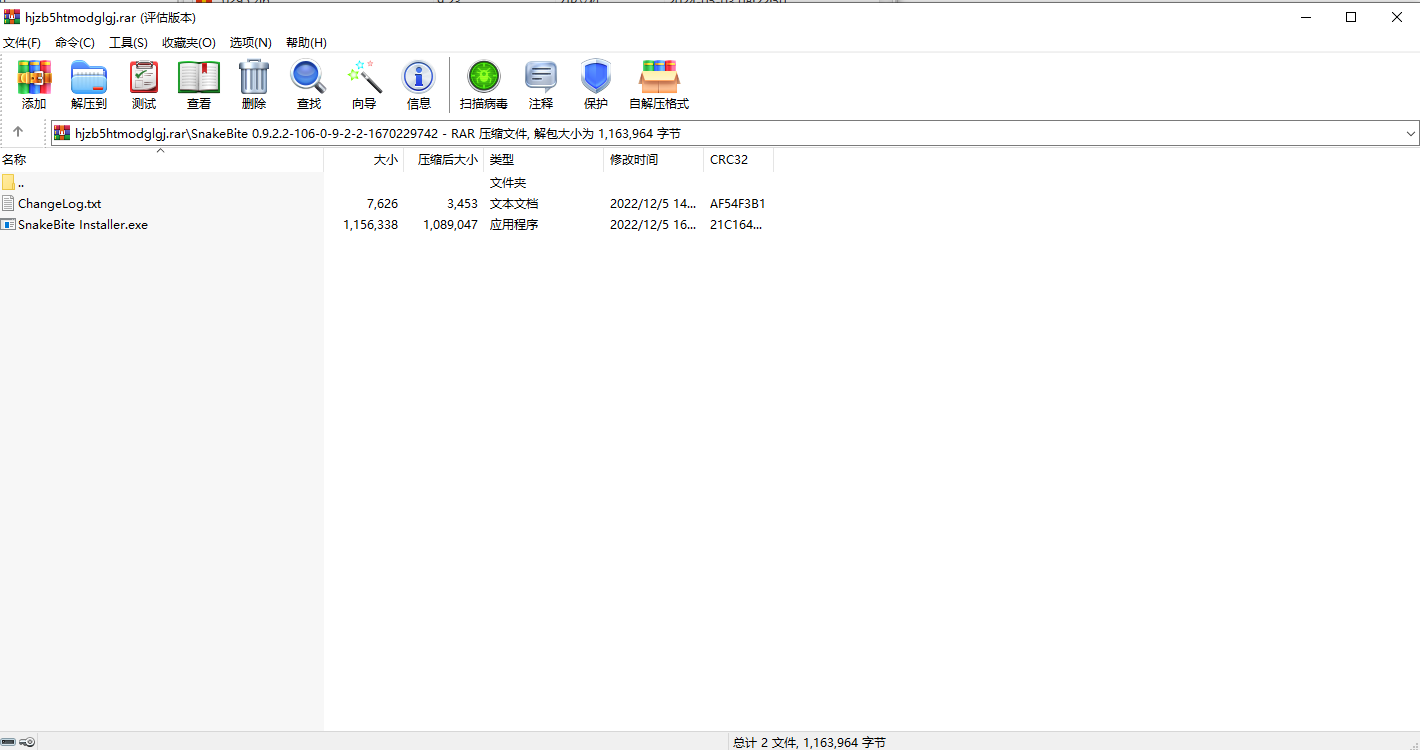
Task: Sort by 大小 column header
Action: pyautogui.click(x=364, y=159)
